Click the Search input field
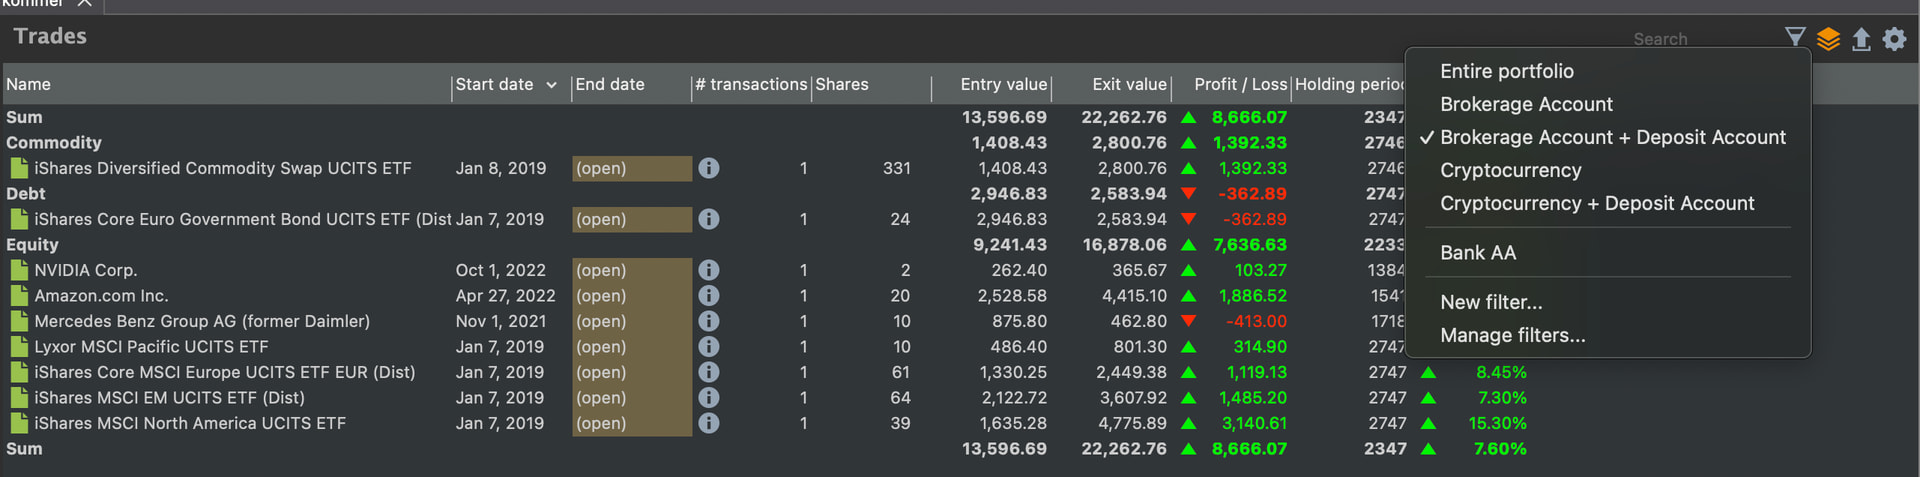 tap(1700, 39)
